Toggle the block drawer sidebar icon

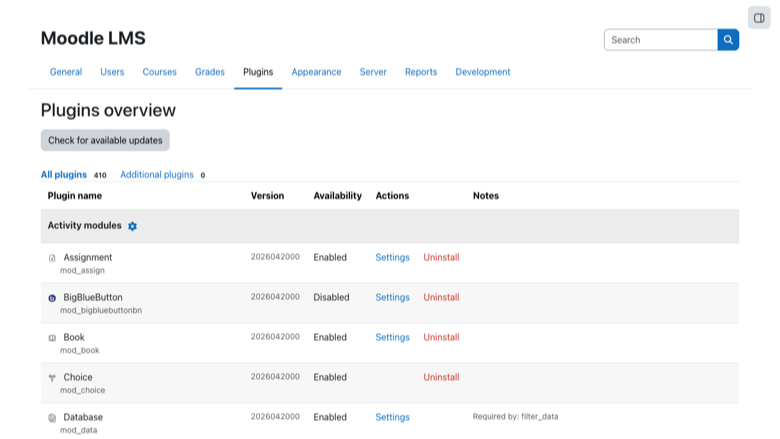pyautogui.click(x=759, y=18)
